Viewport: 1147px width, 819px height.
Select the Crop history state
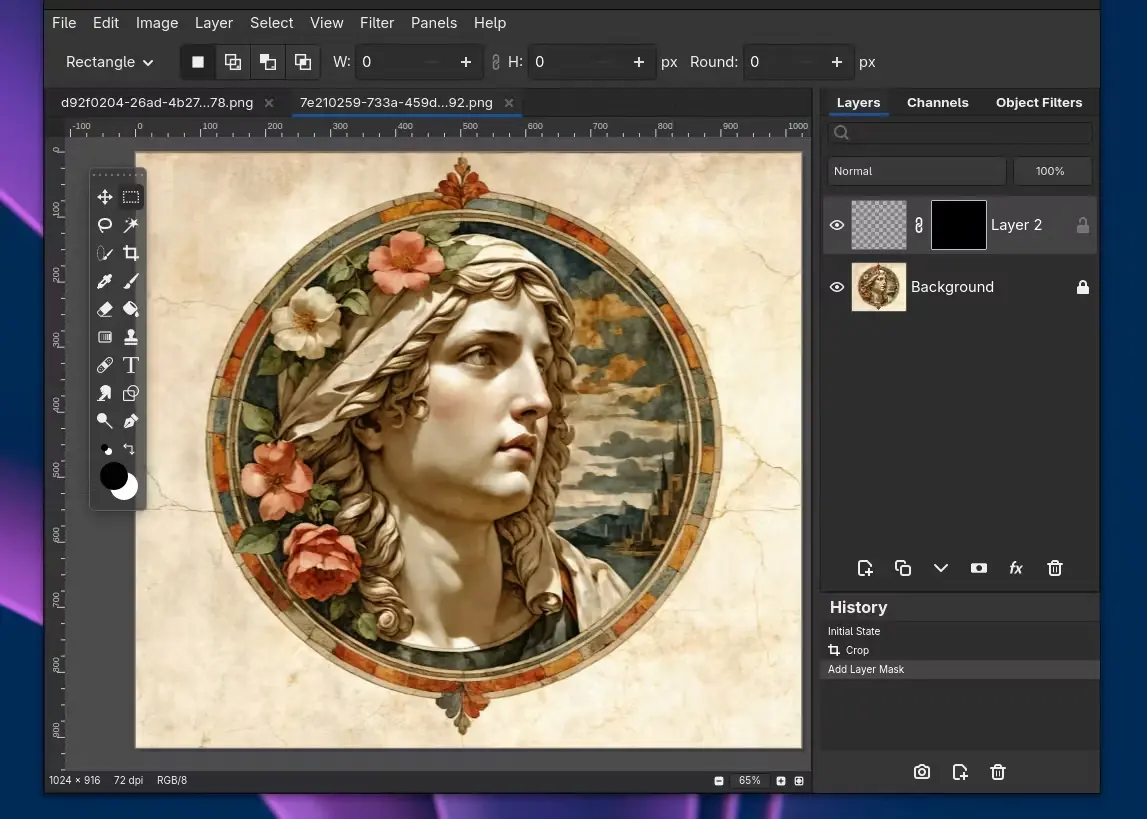(x=857, y=650)
